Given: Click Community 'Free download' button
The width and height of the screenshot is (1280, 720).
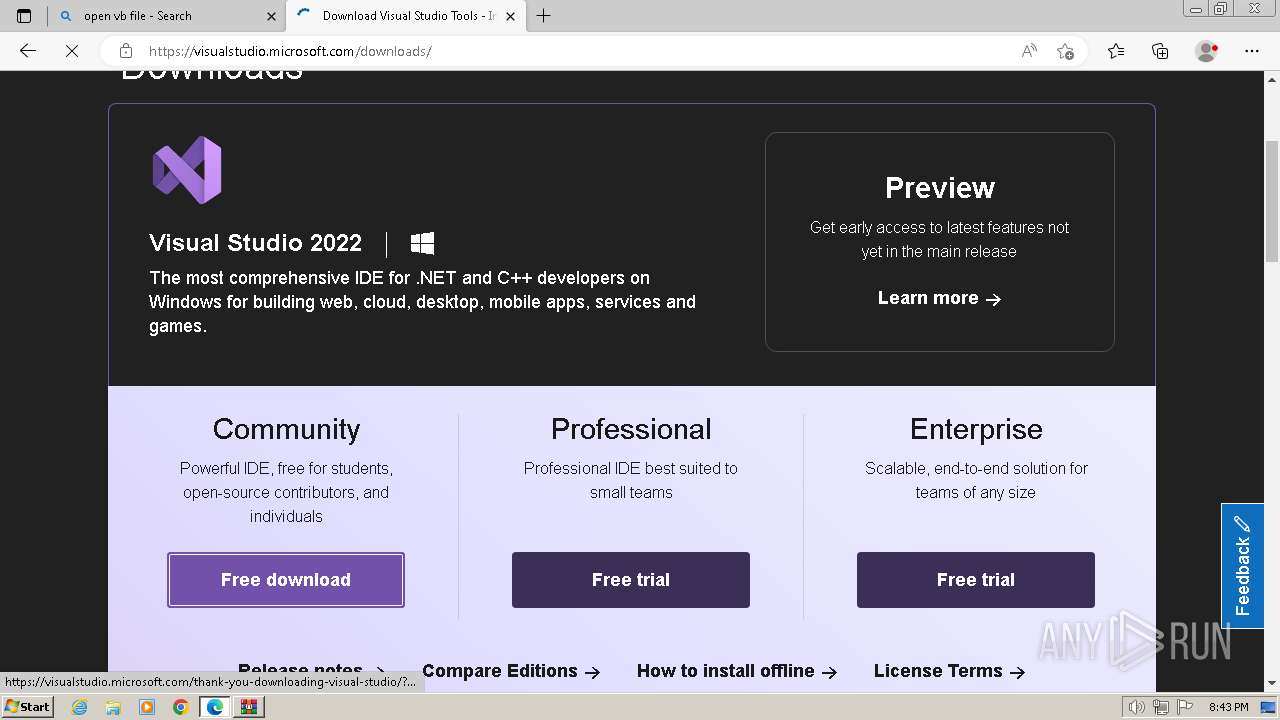Looking at the screenshot, I should pyautogui.click(x=286, y=580).
